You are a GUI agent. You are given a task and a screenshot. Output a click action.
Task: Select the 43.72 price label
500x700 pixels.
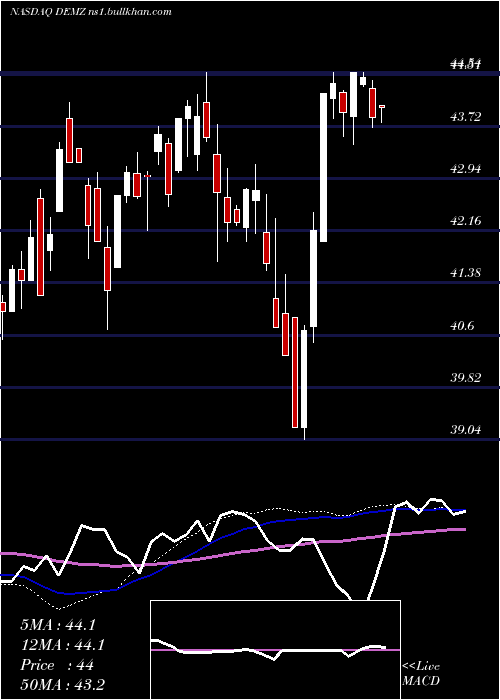pos(466,117)
